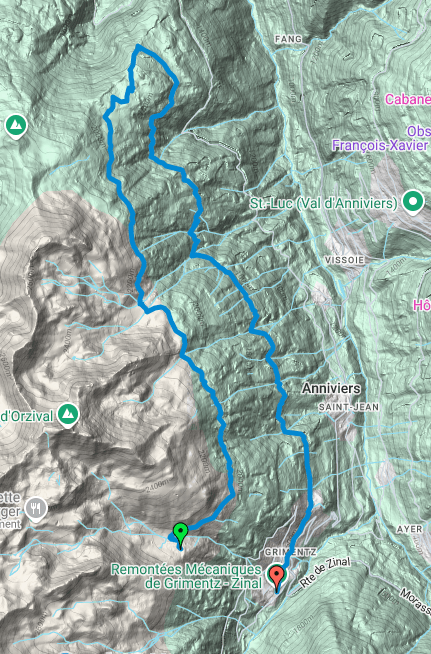Click the Remontées Mécaniques de Grimentz - Zinal label
Viewport: 431px width, 654px height.
[186, 576]
